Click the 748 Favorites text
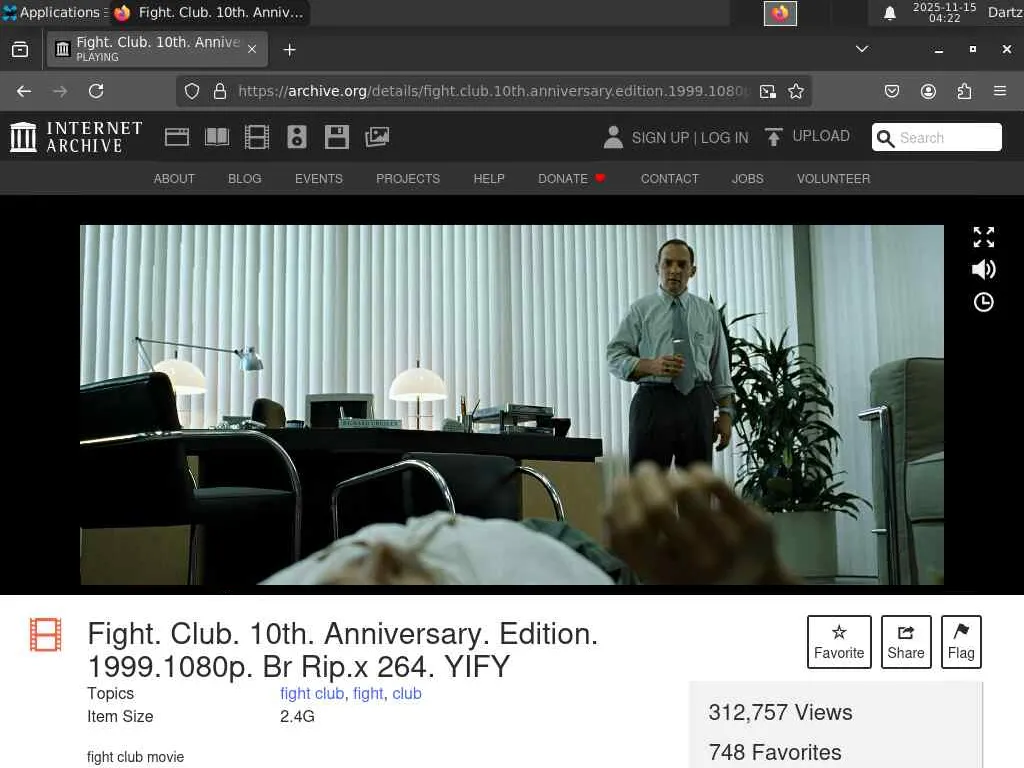Image resolution: width=1024 pixels, height=768 pixels. 775,752
